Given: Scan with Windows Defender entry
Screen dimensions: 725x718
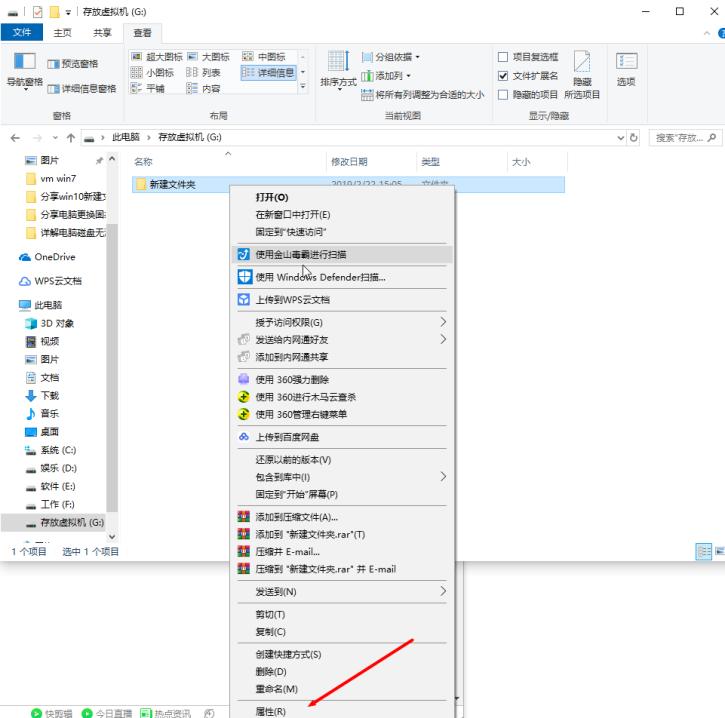Looking at the screenshot, I should pyautogui.click(x=342, y=277).
